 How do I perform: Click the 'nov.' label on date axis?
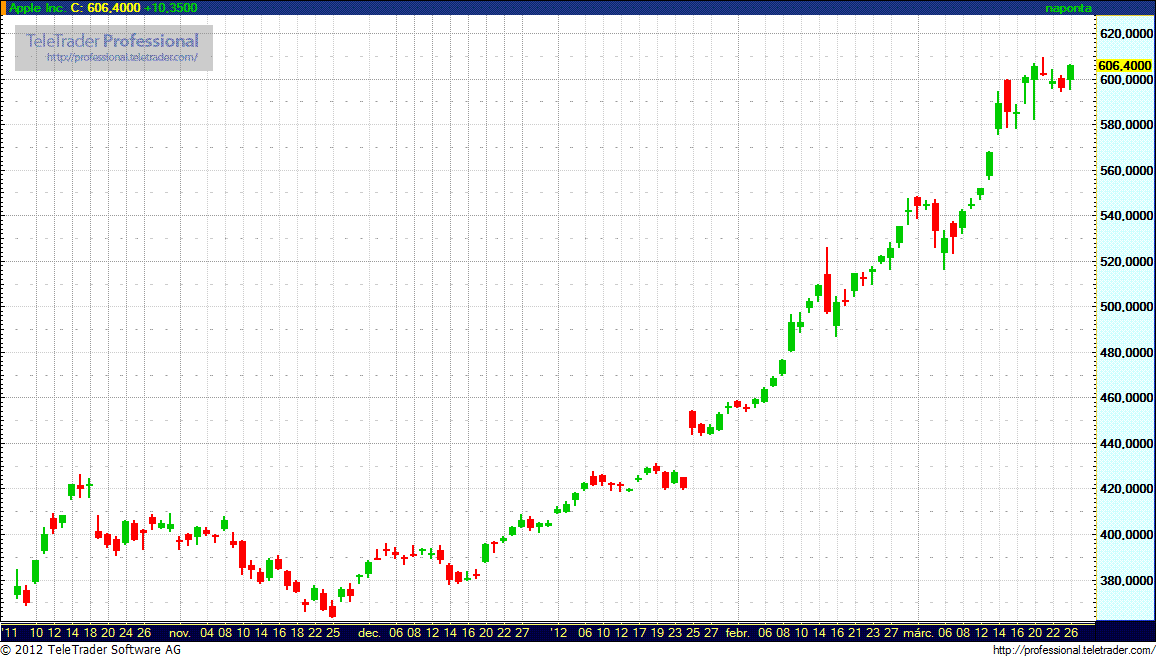coord(180,633)
